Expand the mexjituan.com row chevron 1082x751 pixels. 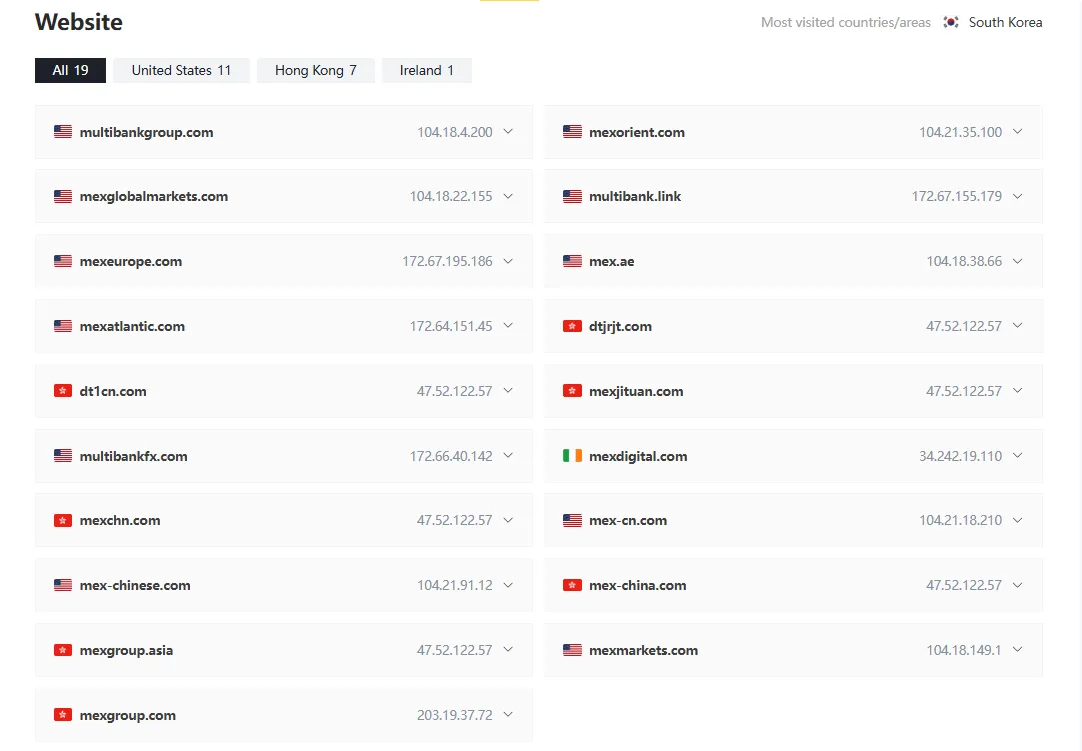pos(1017,391)
